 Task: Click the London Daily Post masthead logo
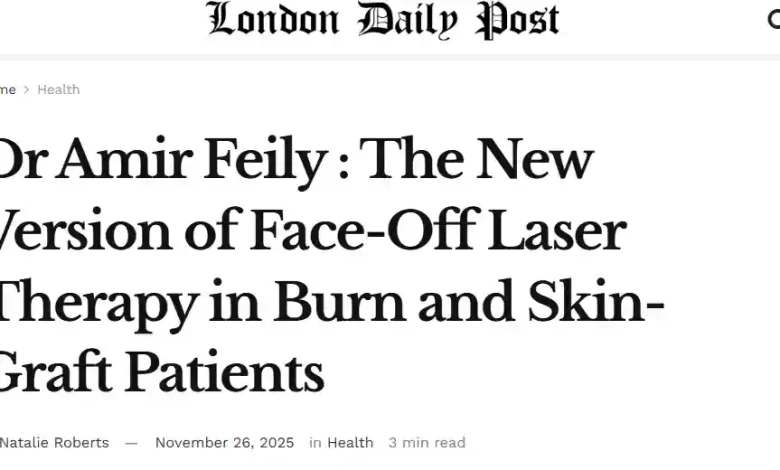[x=384, y=20]
